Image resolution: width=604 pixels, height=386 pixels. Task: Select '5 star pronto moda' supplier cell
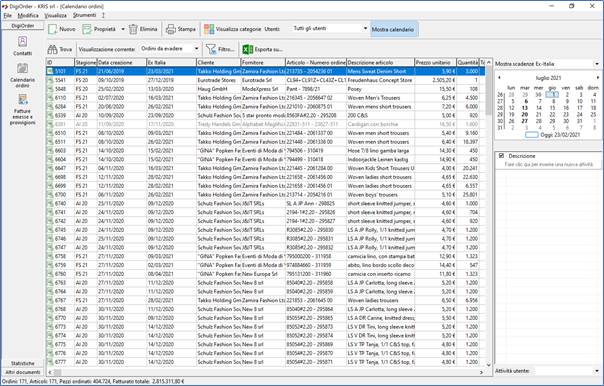263,116
